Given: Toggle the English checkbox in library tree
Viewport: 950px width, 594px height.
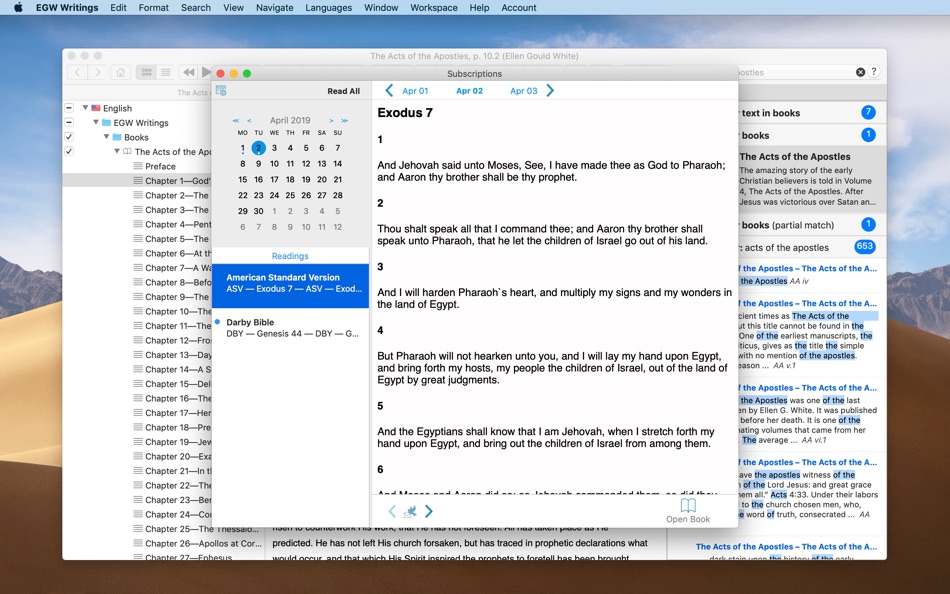Looking at the screenshot, I should 69,108.
